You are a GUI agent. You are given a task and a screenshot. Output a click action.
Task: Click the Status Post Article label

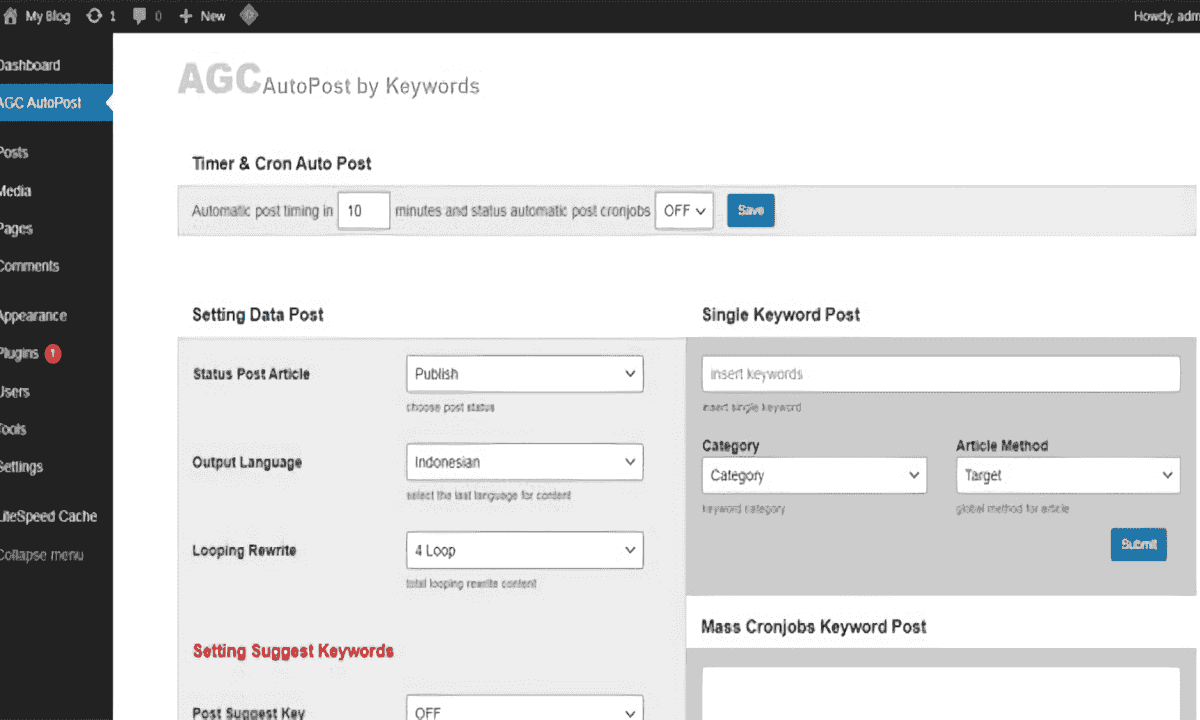251,374
